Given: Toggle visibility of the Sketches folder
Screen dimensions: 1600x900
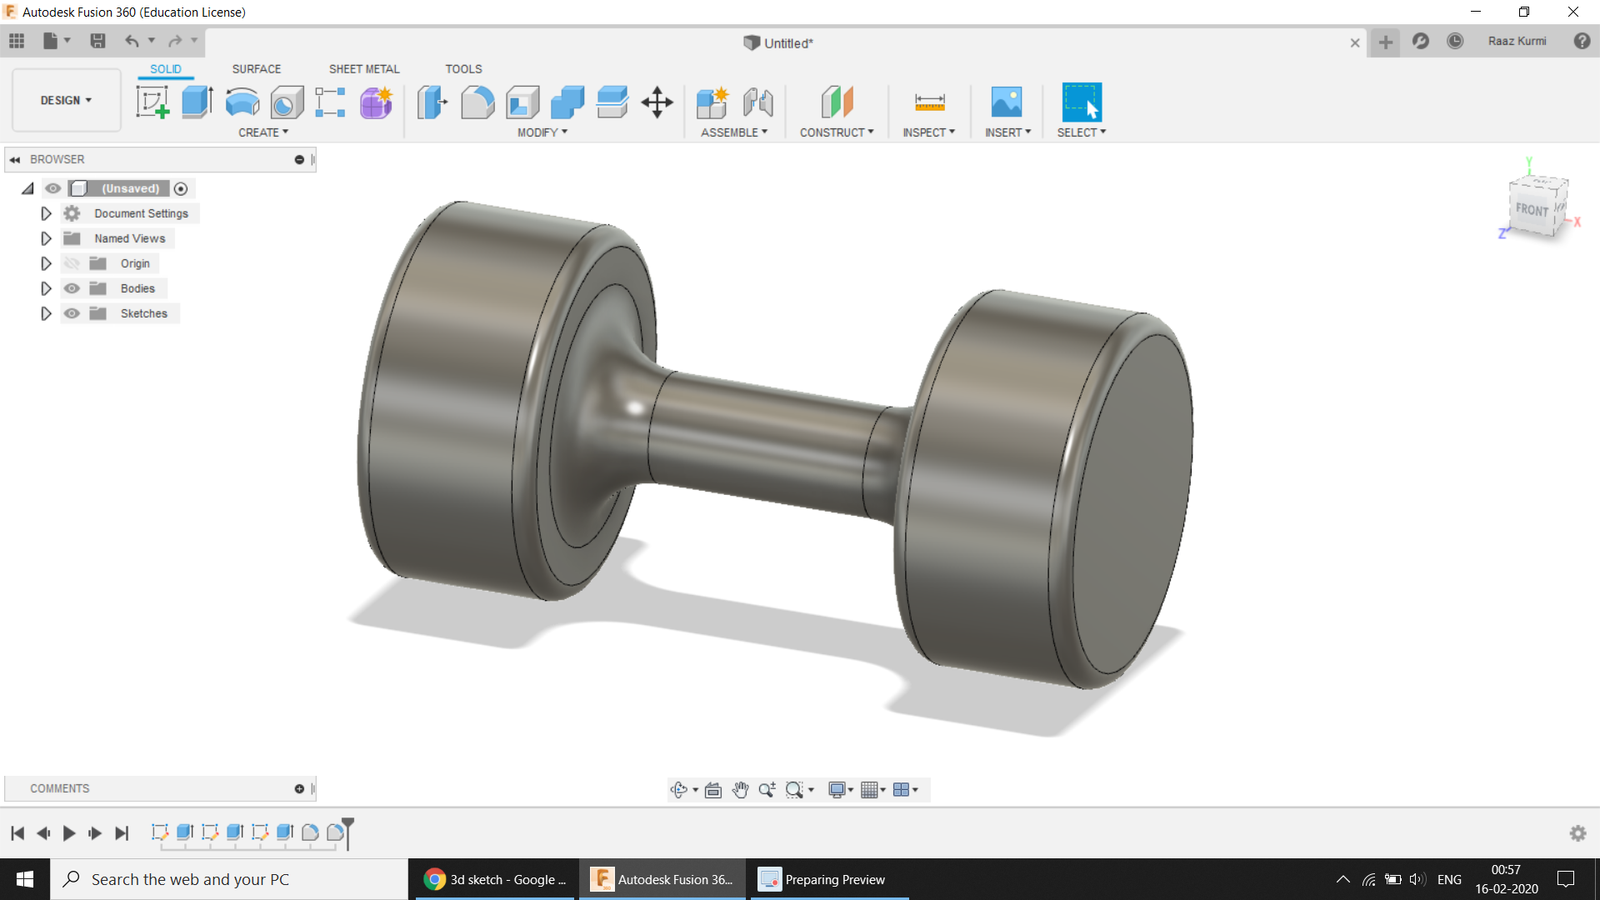Looking at the screenshot, I should click(72, 313).
